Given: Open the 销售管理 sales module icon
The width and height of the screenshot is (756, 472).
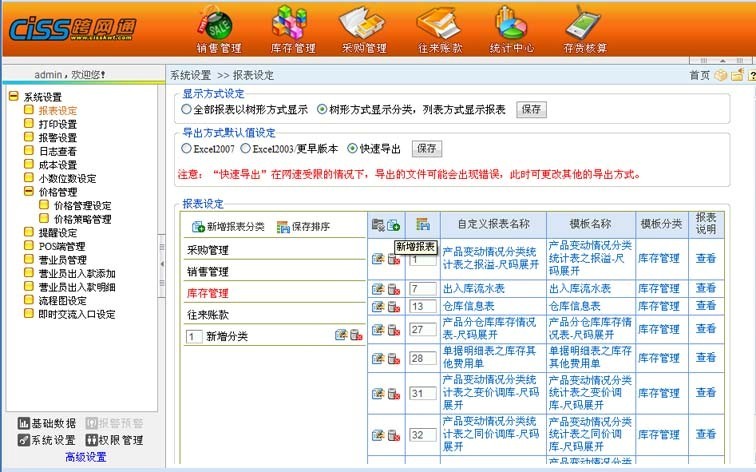Looking at the screenshot, I should click(218, 22).
